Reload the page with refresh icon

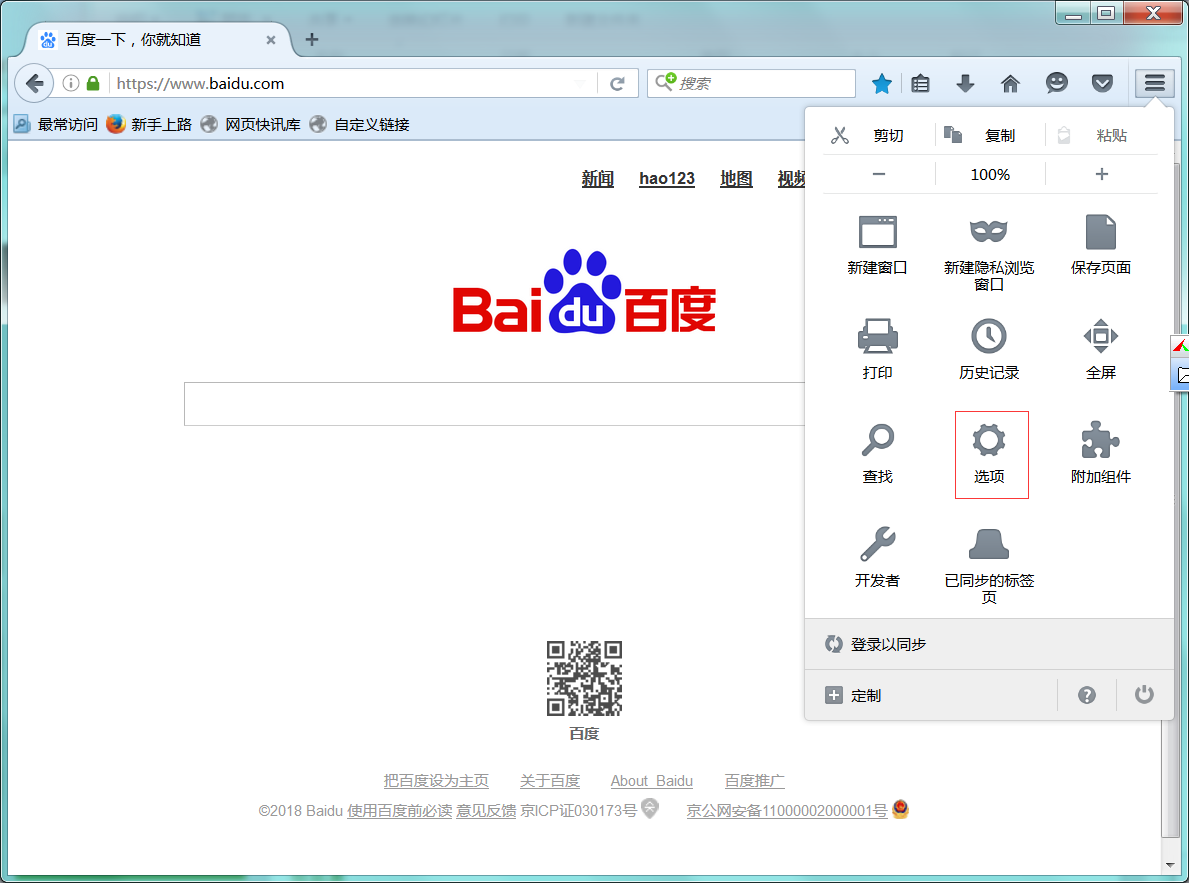[617, 83]
